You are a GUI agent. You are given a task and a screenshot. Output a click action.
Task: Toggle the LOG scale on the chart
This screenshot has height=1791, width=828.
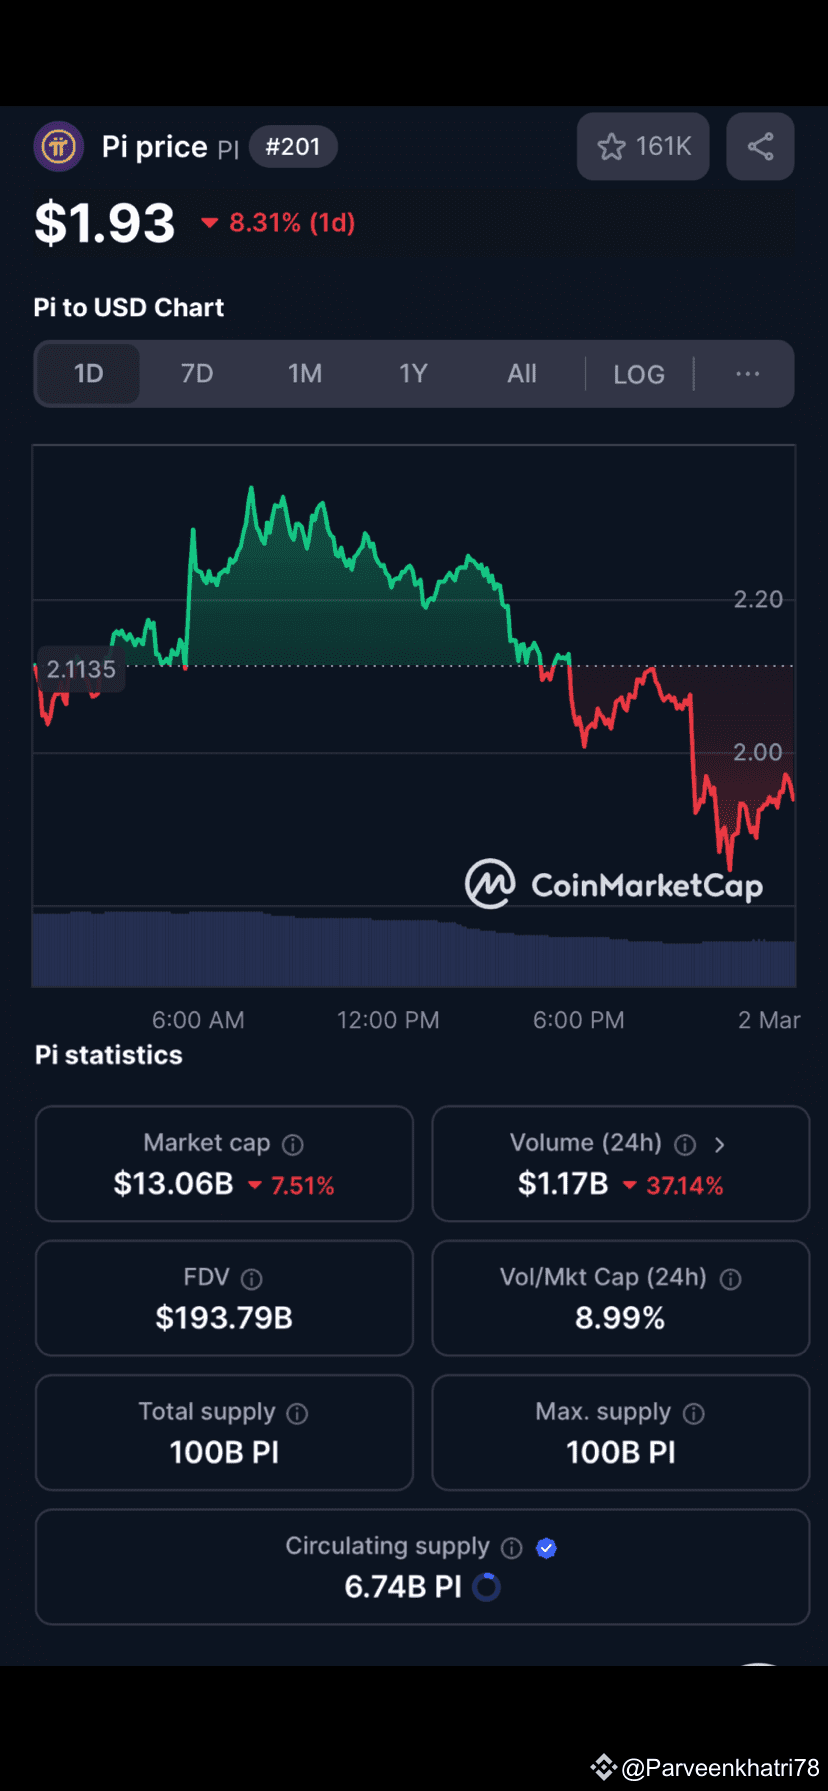coord(639,373)
